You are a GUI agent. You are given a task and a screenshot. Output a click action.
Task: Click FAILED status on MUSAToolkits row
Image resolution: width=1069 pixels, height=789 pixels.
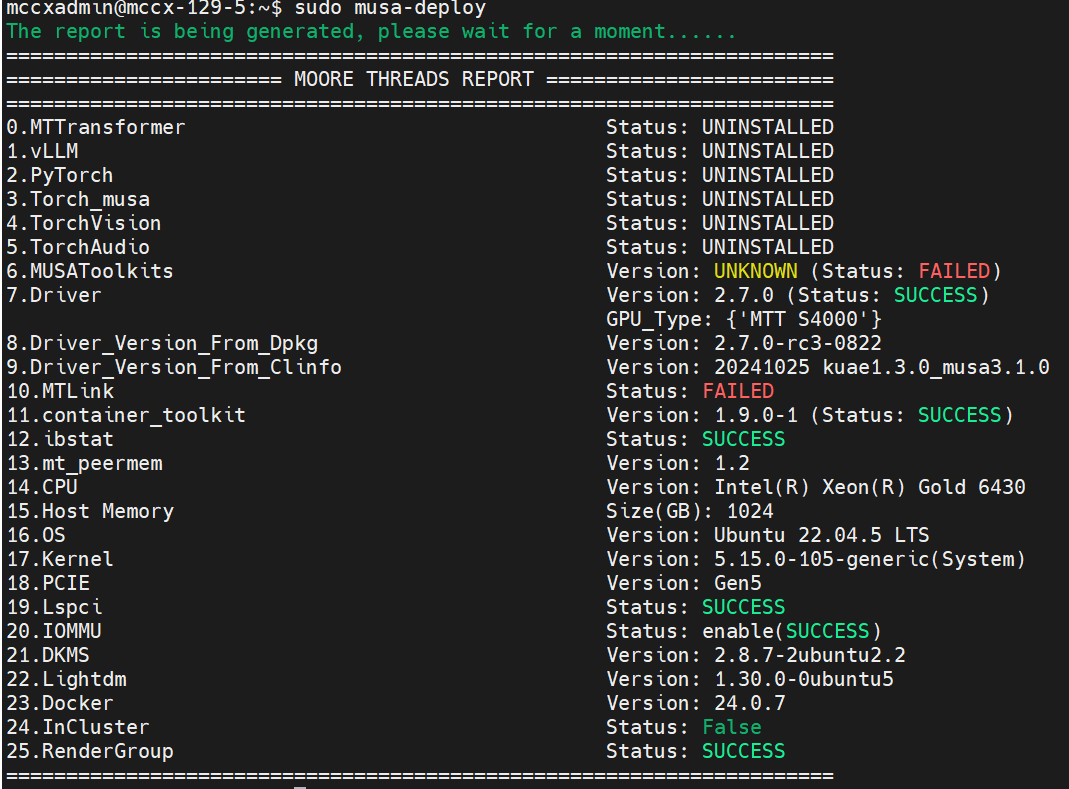point(954,271)
